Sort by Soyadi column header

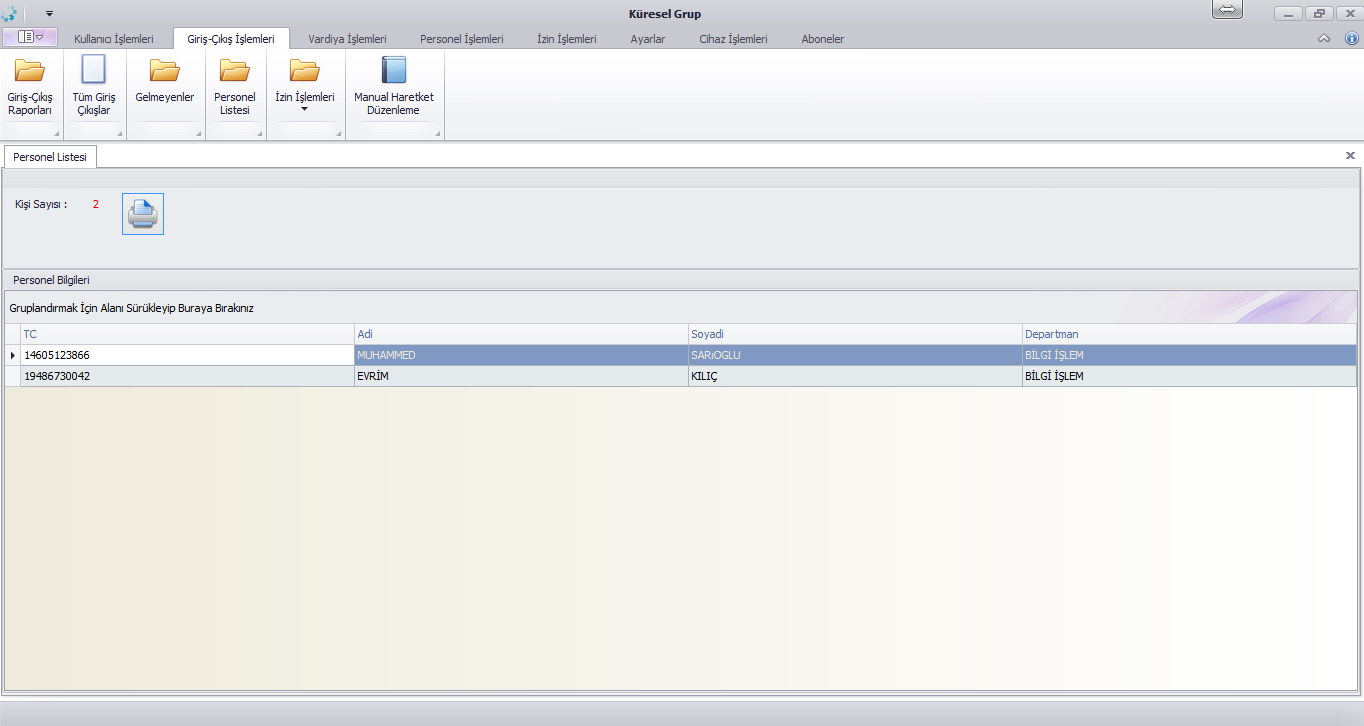(x=855, y=334)
